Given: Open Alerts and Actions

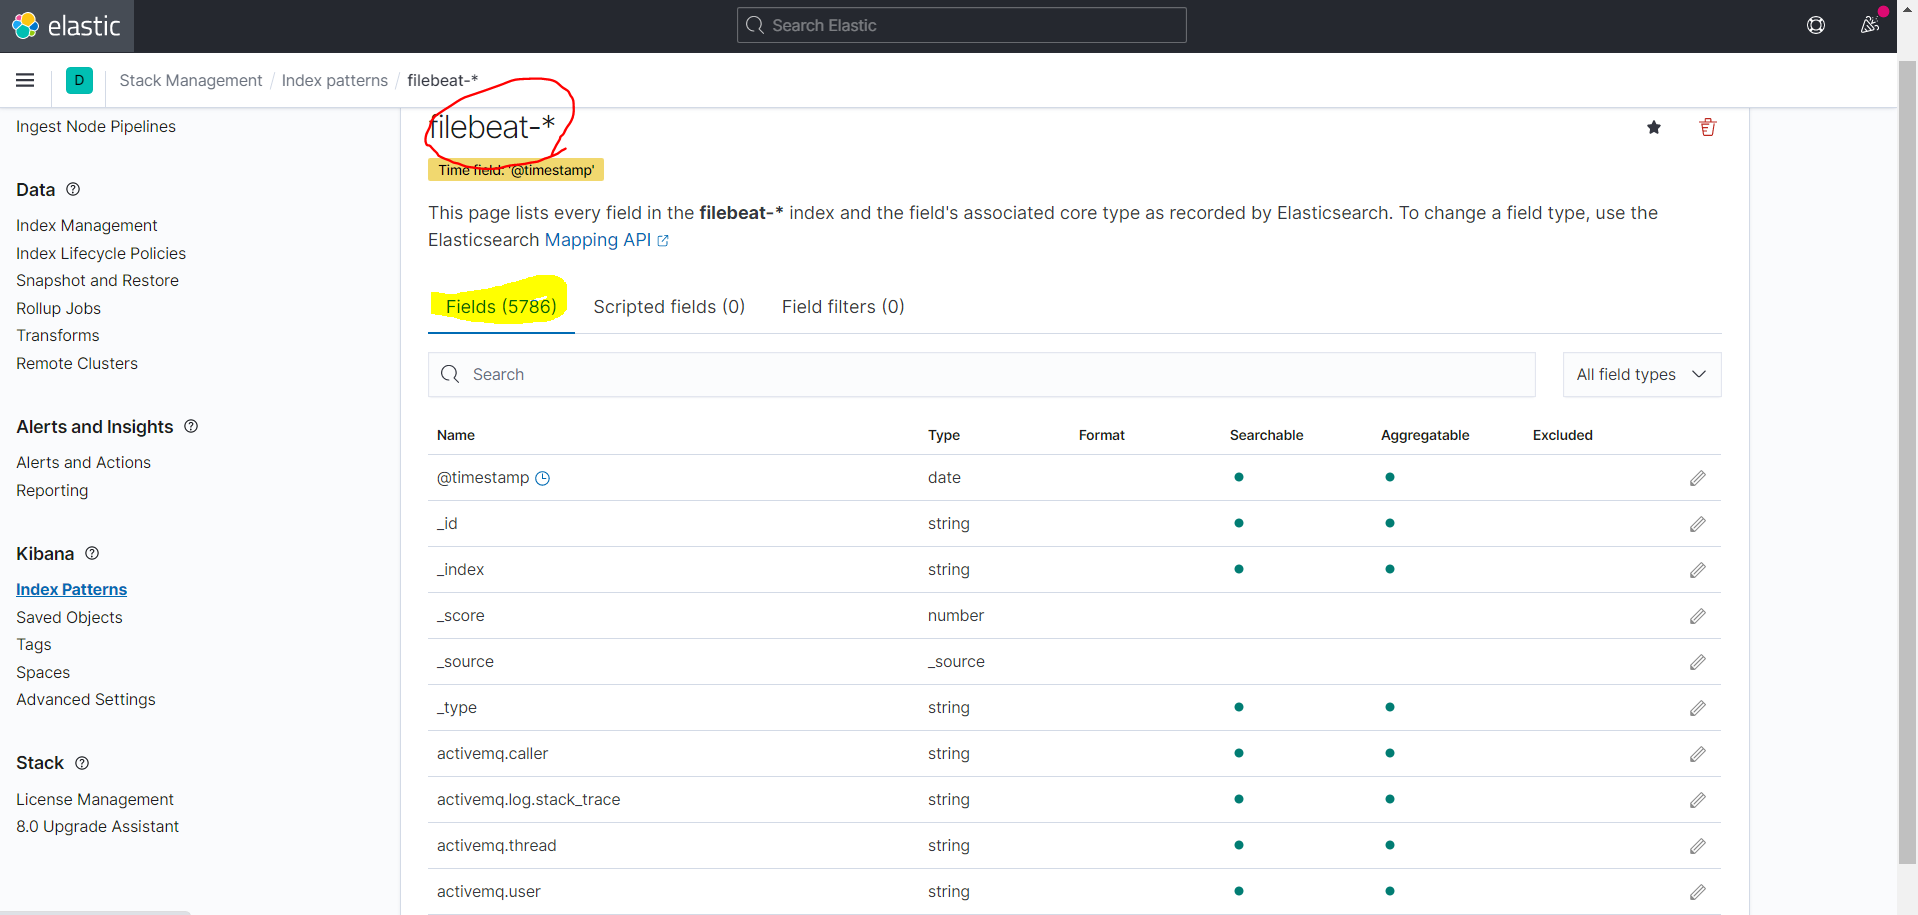Looking at the screenshot, I should coord(83,462).
